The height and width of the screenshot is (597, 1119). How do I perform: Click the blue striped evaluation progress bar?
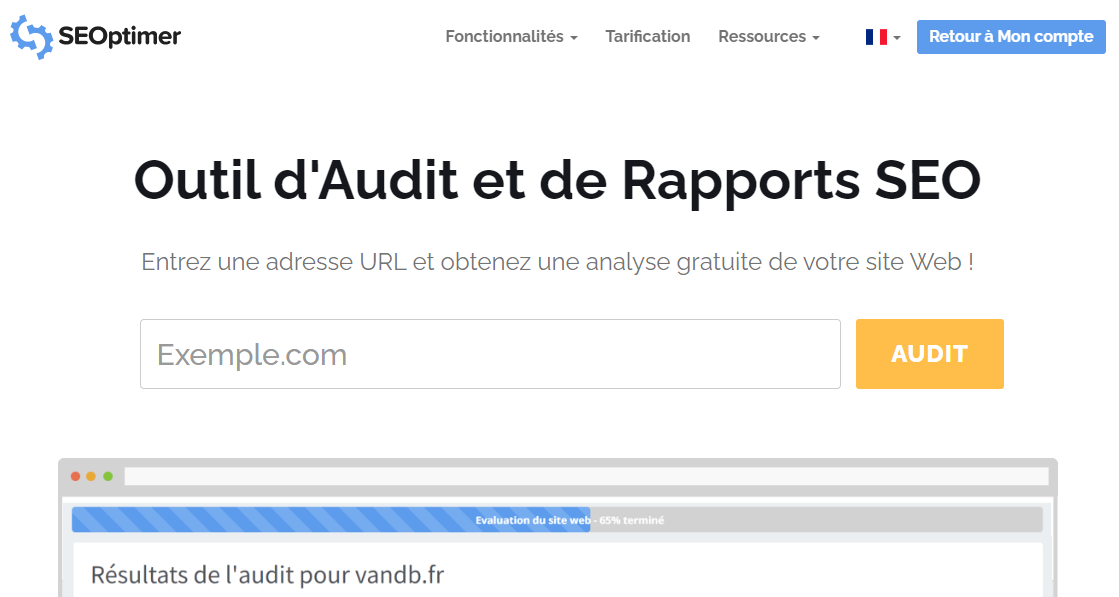point(330,520)
